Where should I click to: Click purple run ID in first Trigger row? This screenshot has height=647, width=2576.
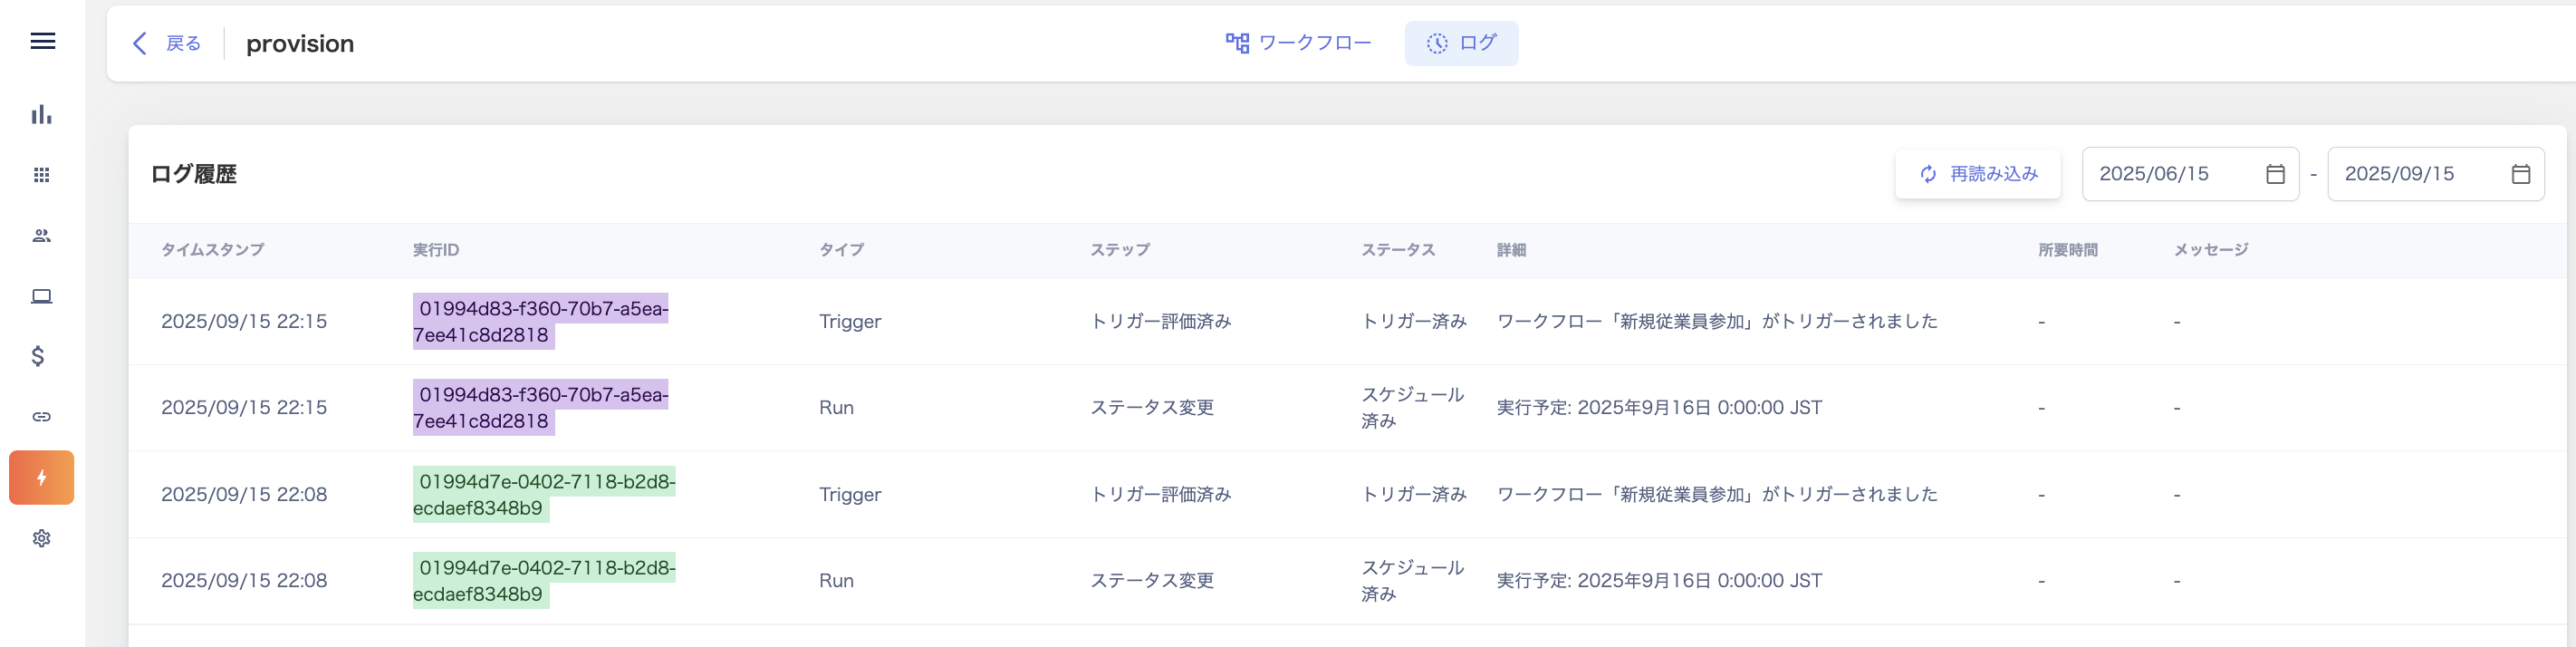click(540, 321)
